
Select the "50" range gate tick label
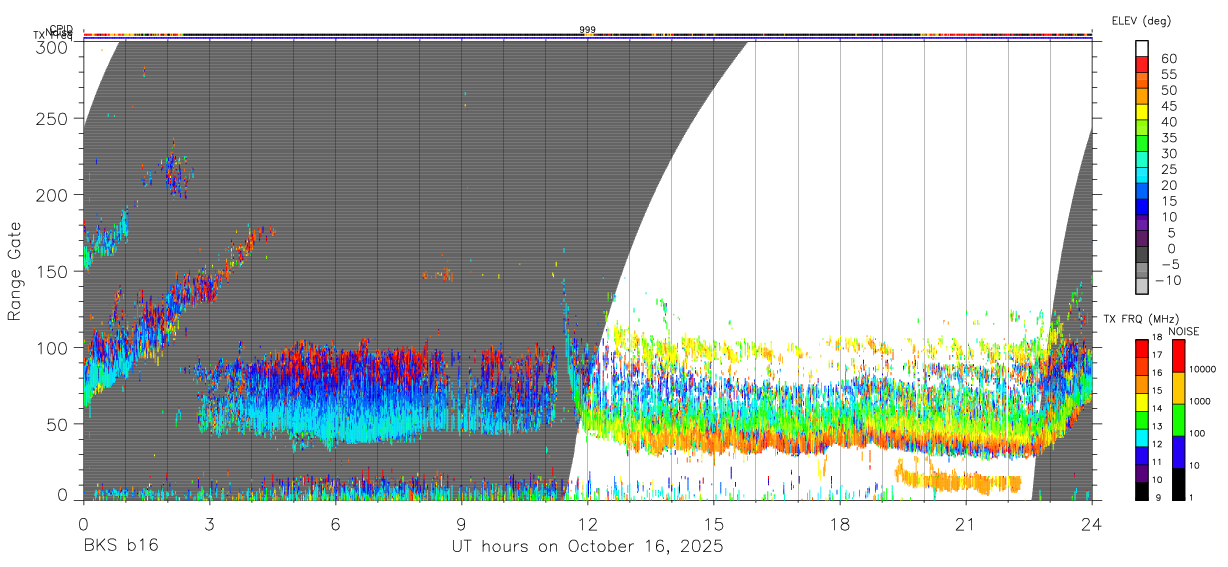(x=59, y=423)
